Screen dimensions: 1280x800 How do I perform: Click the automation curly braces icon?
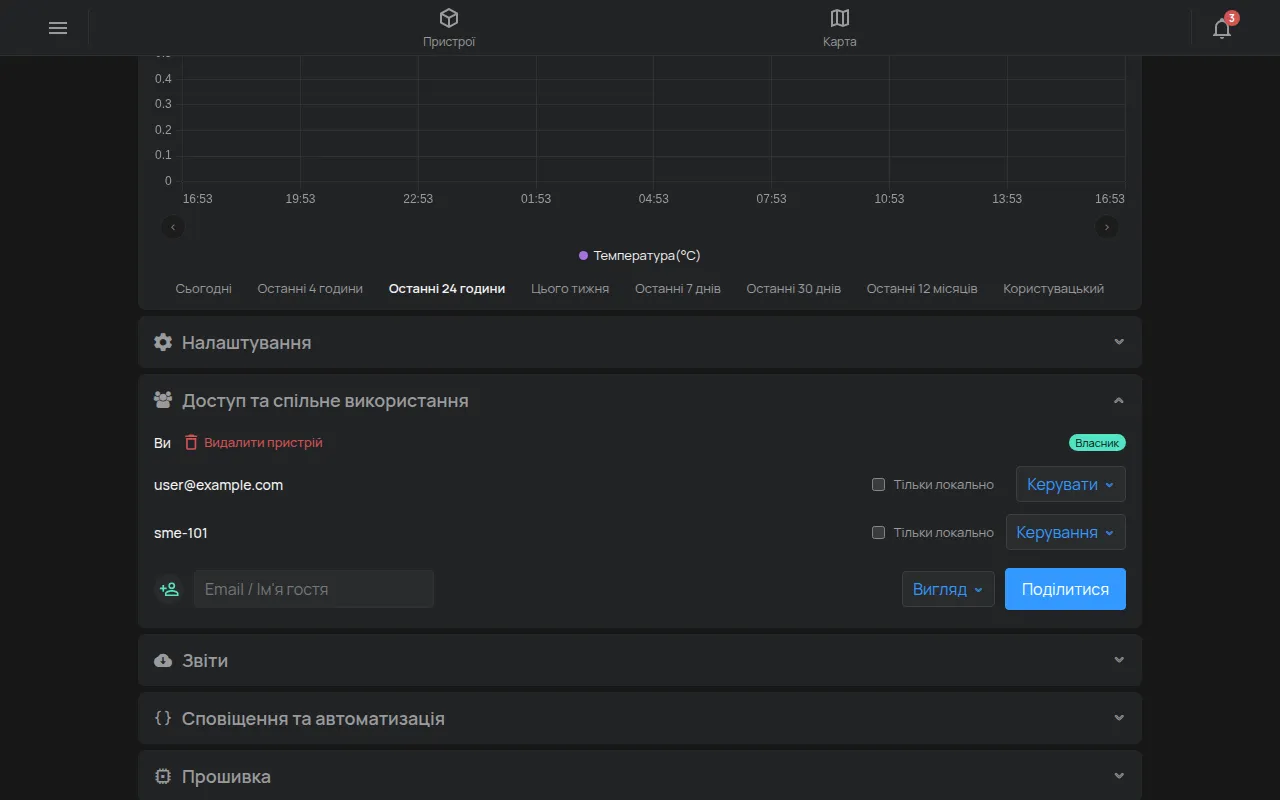pos(163,718)
